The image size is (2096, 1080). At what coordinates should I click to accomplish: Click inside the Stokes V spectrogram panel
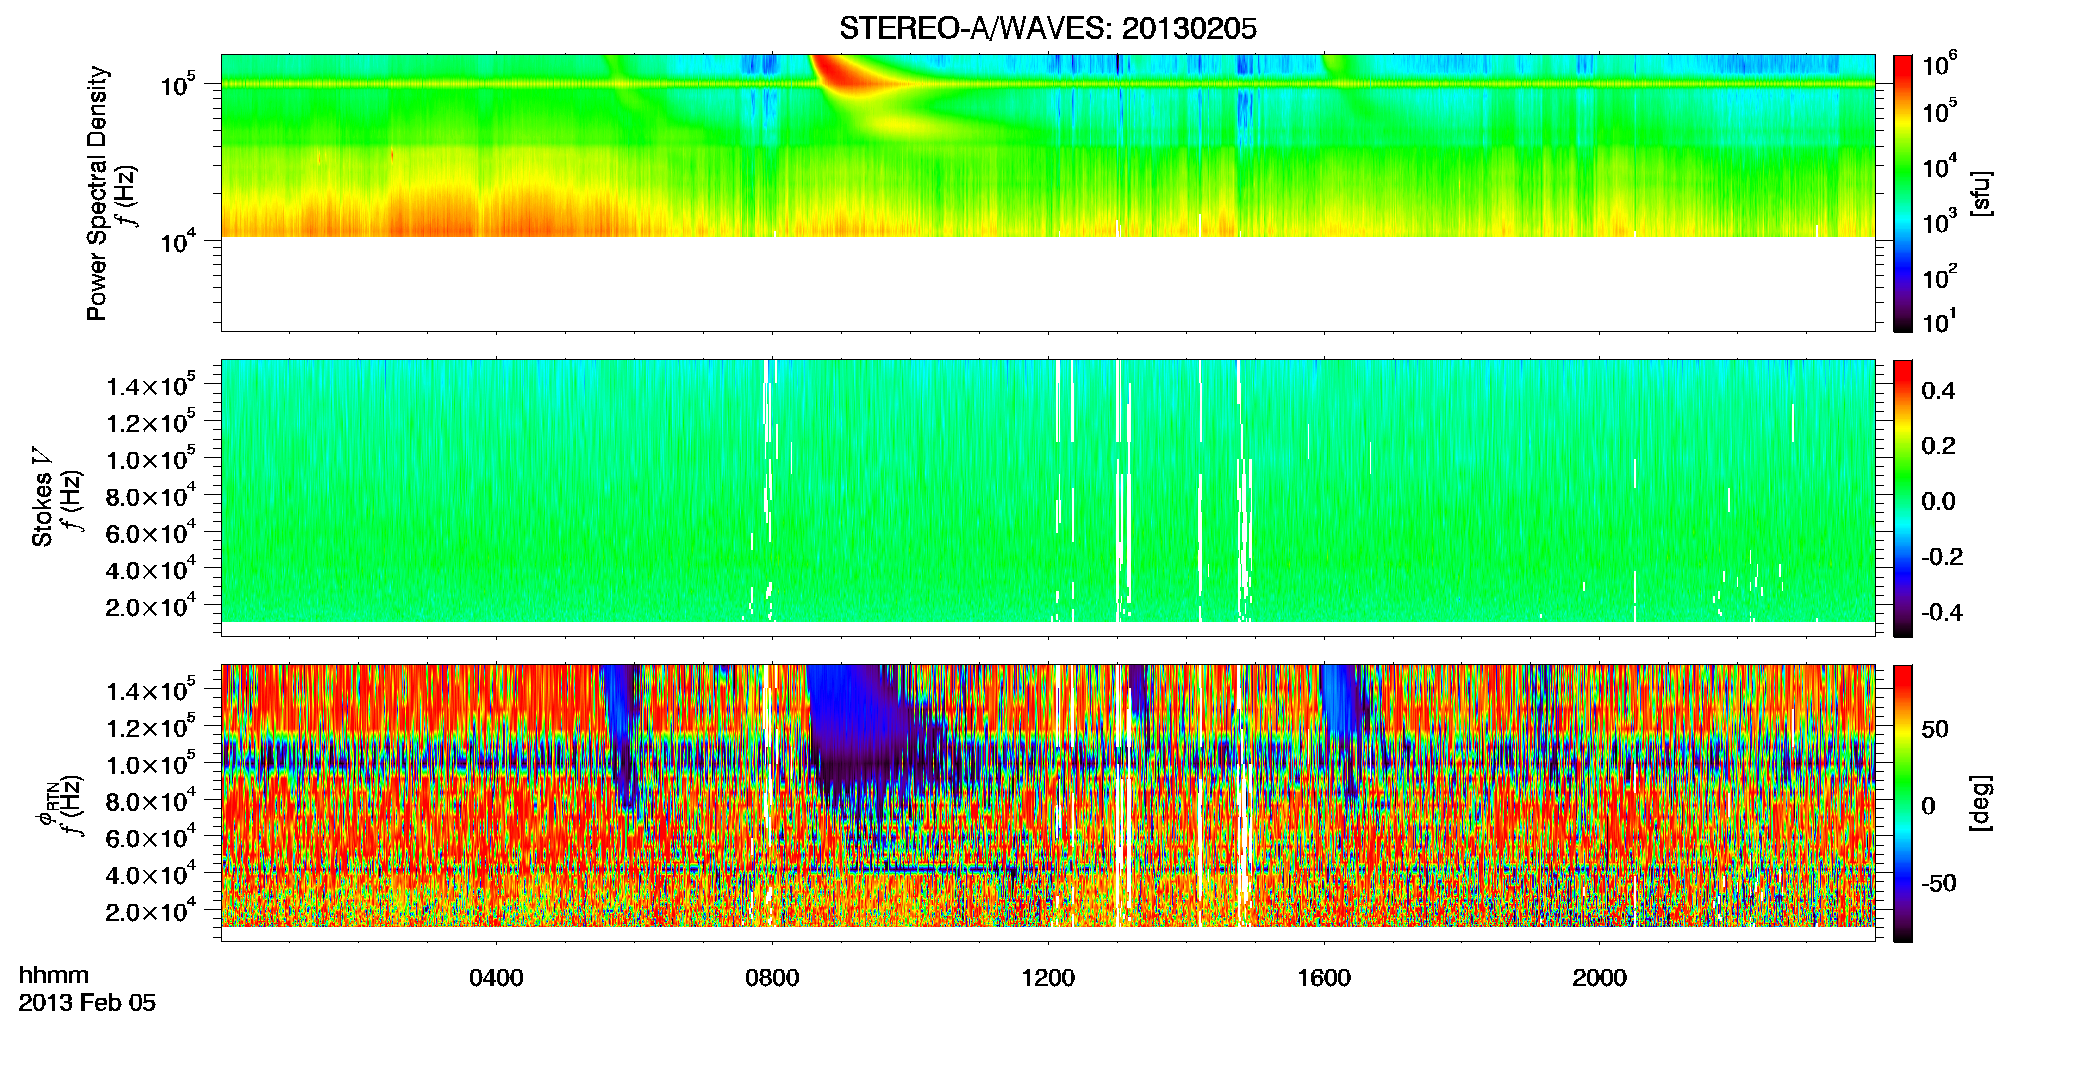pyautogui.click(x=1048, y=498)
